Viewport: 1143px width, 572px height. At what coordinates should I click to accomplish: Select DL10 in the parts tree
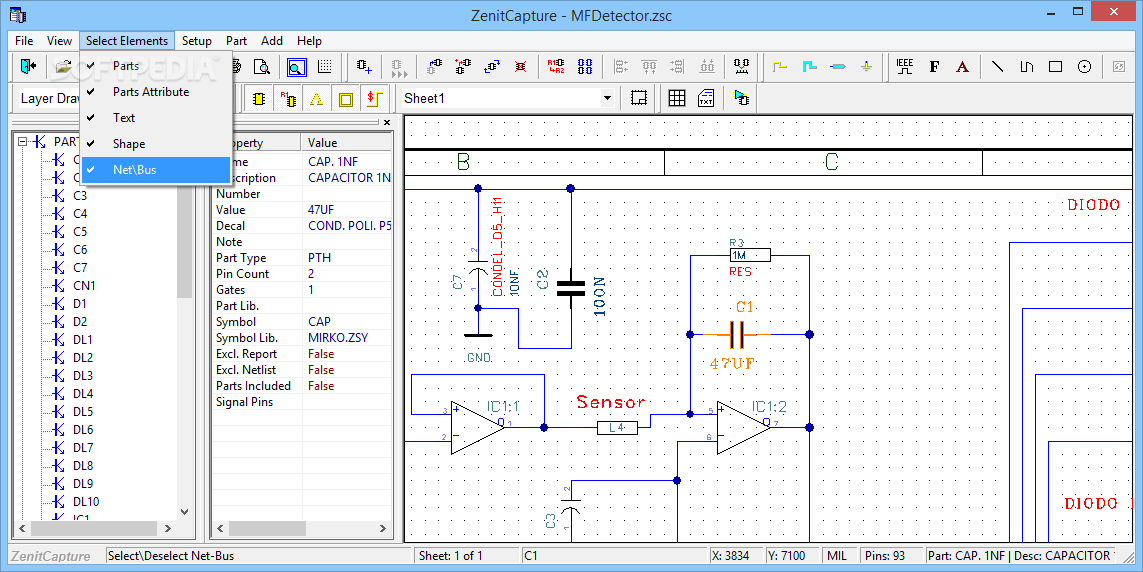(x=86, y=501)
